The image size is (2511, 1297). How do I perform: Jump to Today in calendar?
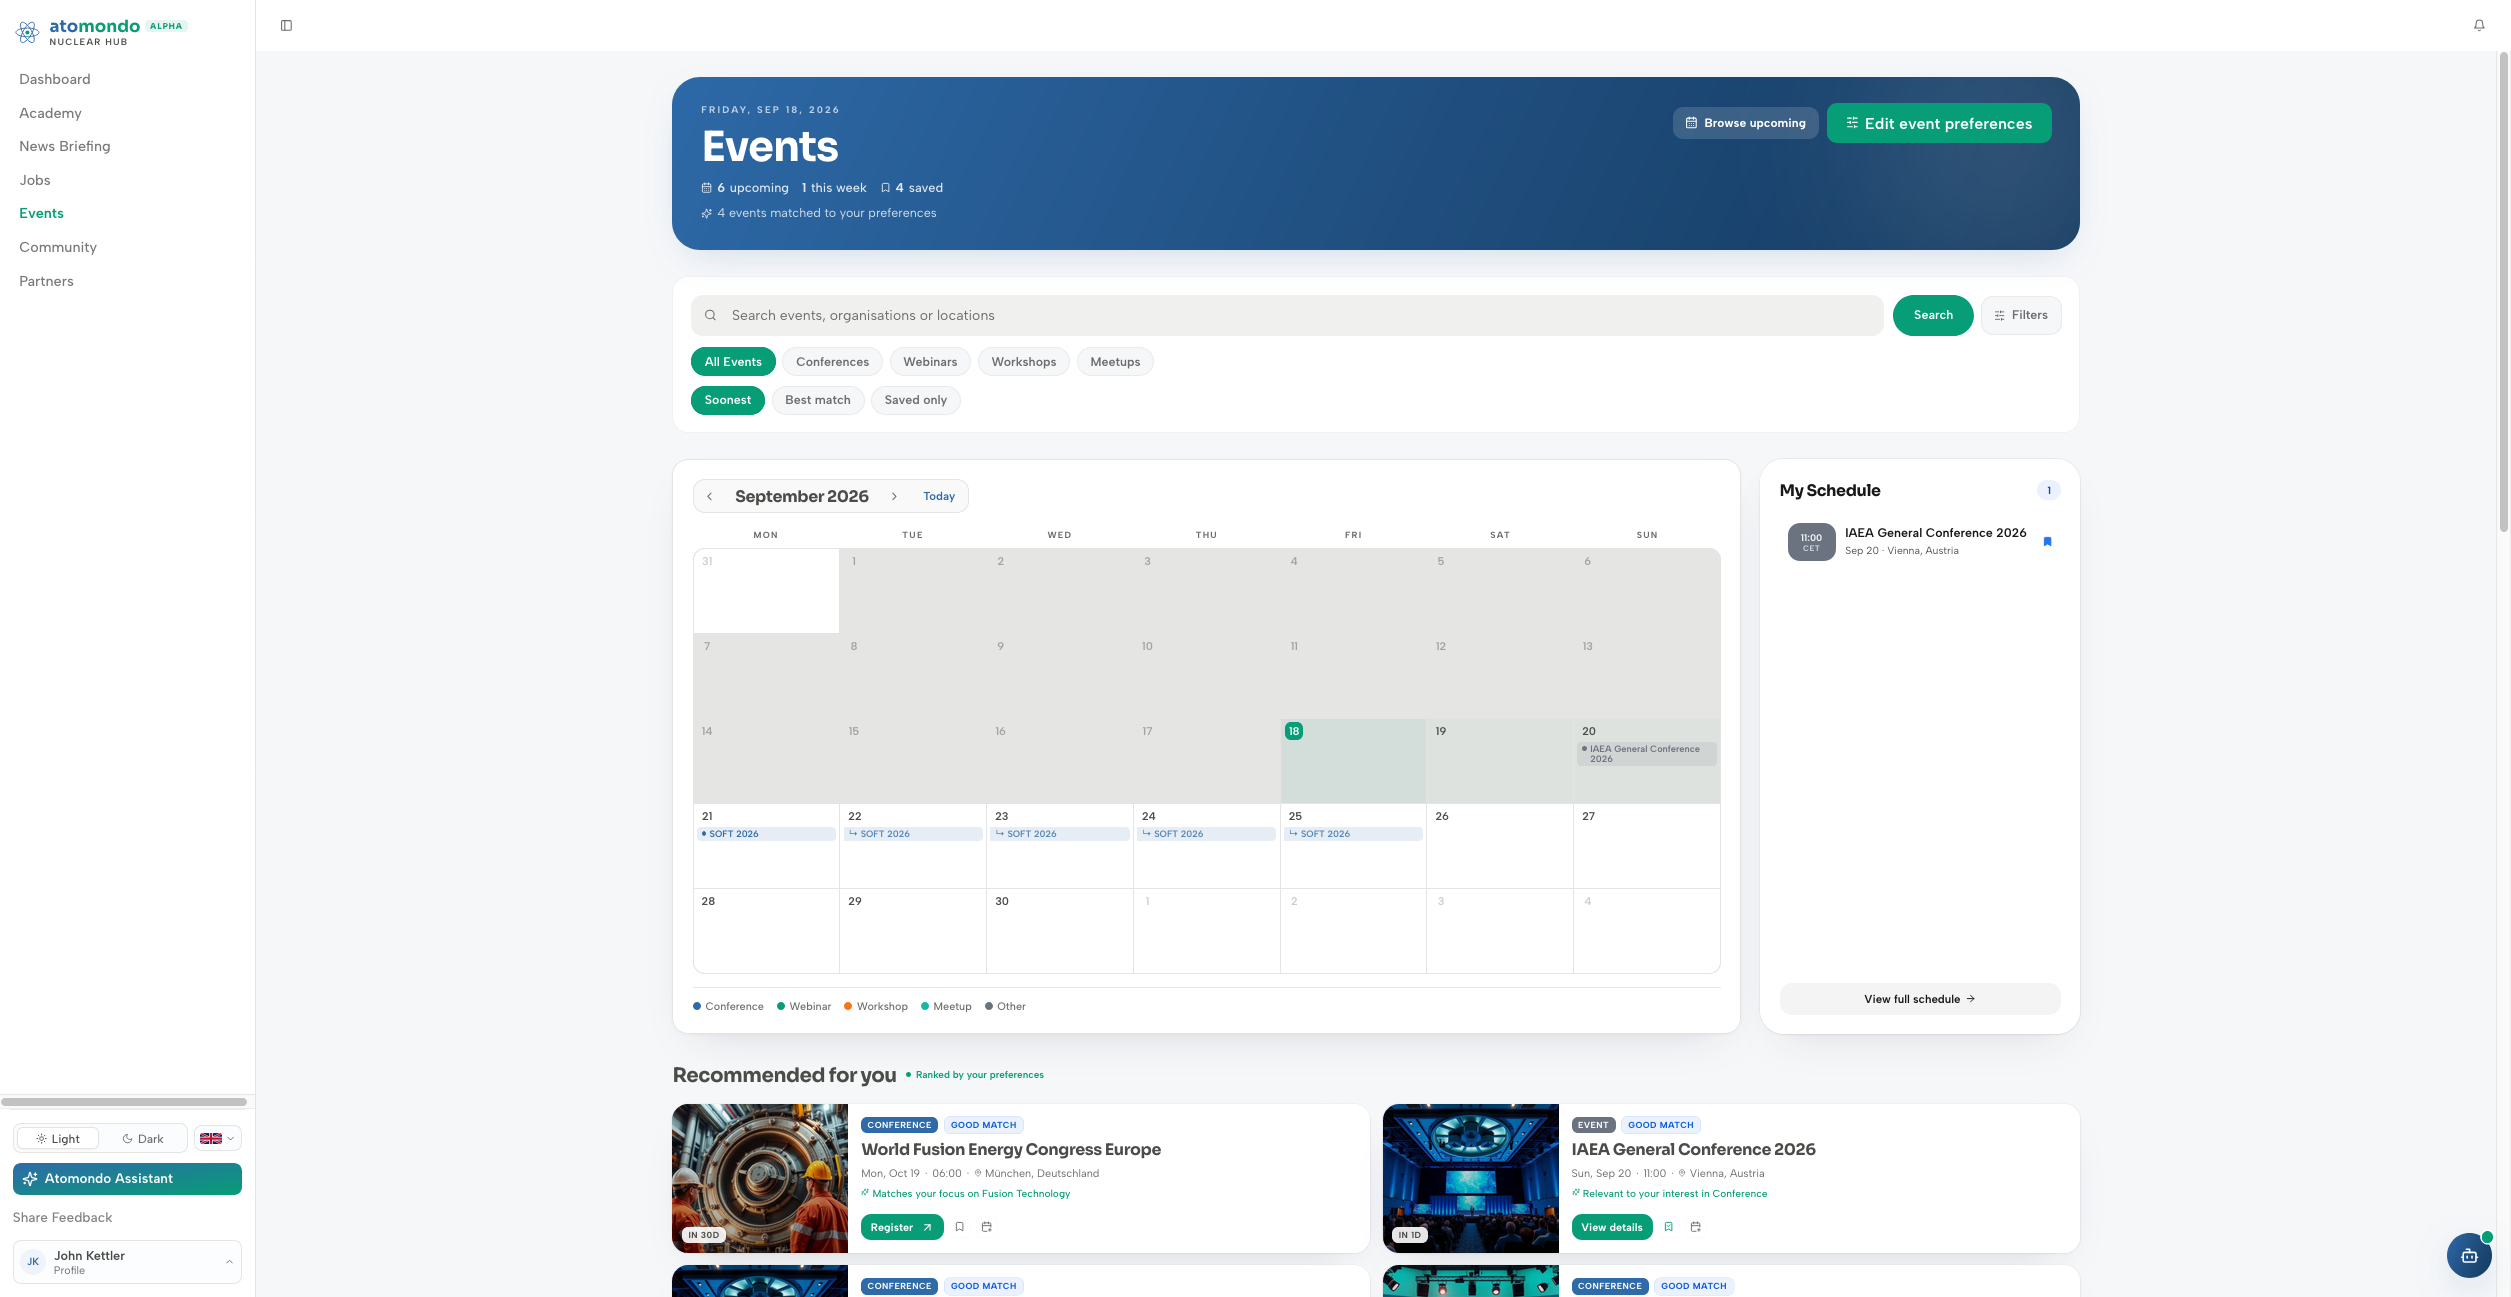938,496
